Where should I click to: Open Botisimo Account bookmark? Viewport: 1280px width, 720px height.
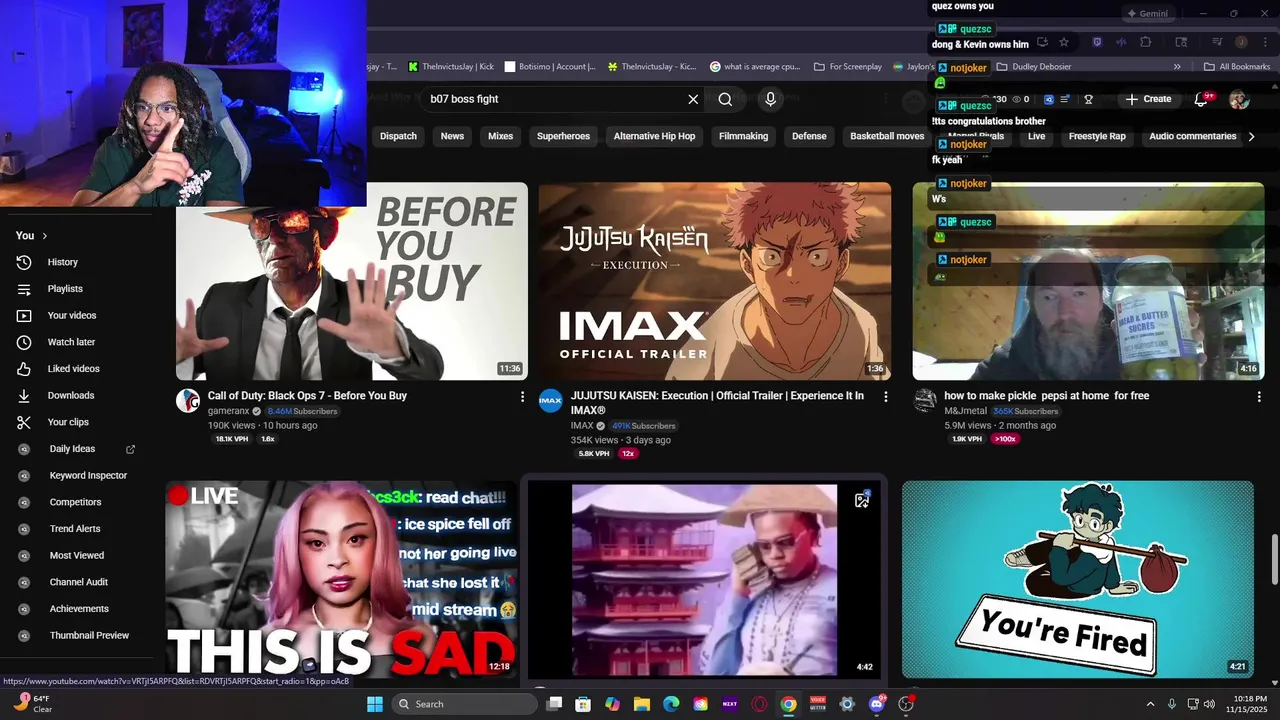(x=550, y=67)
